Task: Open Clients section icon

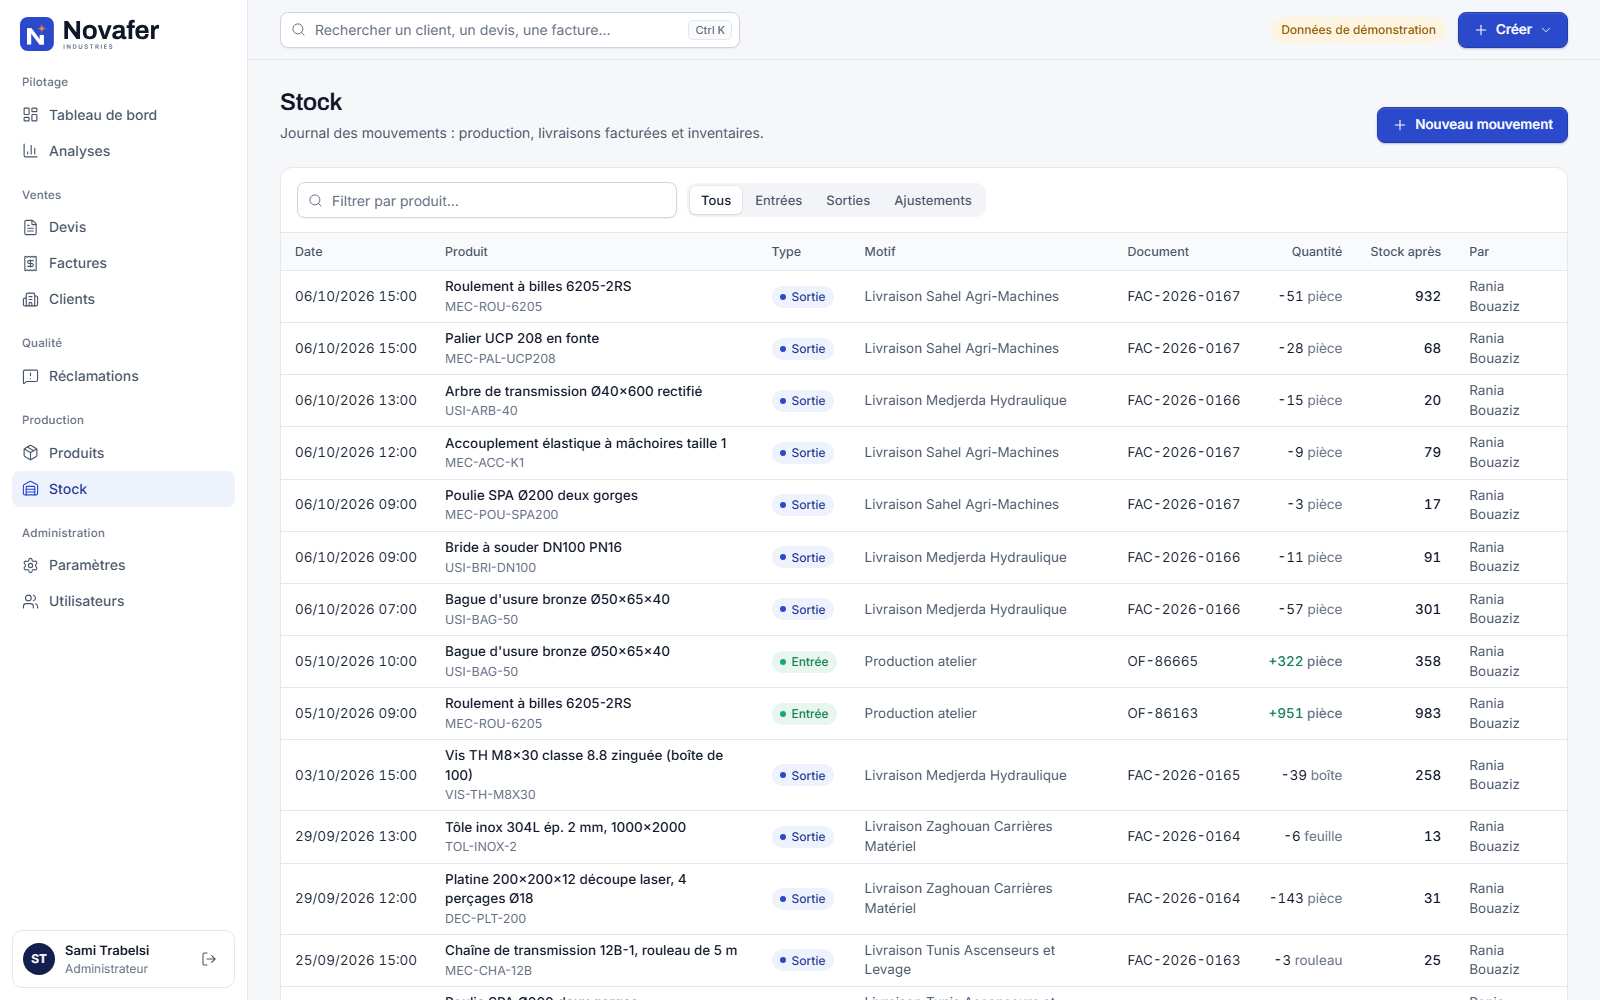Action: click(31, 299)
